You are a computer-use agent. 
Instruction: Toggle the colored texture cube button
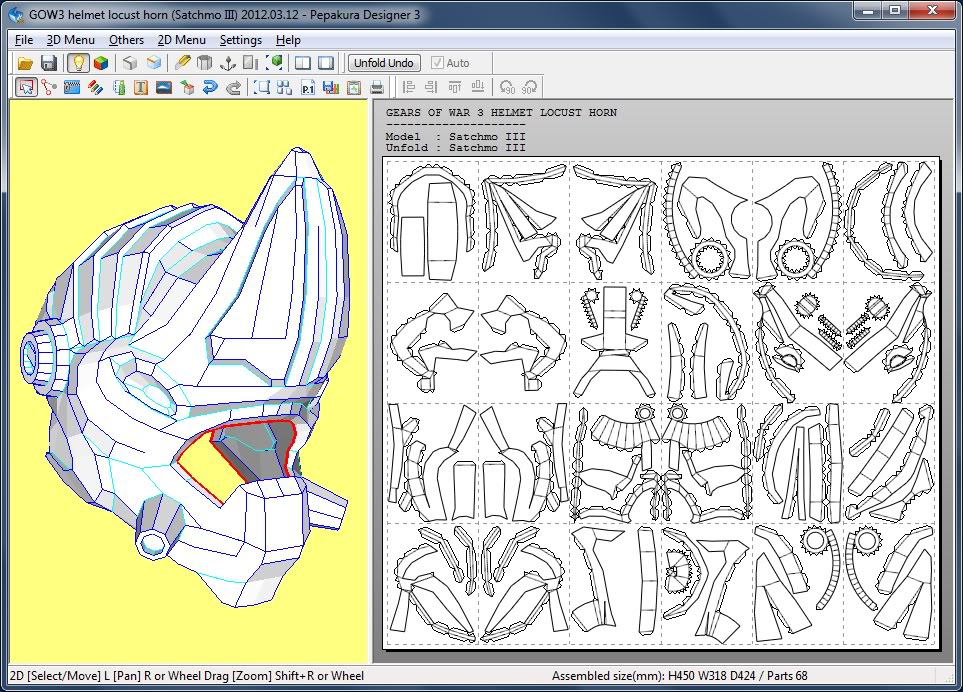point(101,63)
